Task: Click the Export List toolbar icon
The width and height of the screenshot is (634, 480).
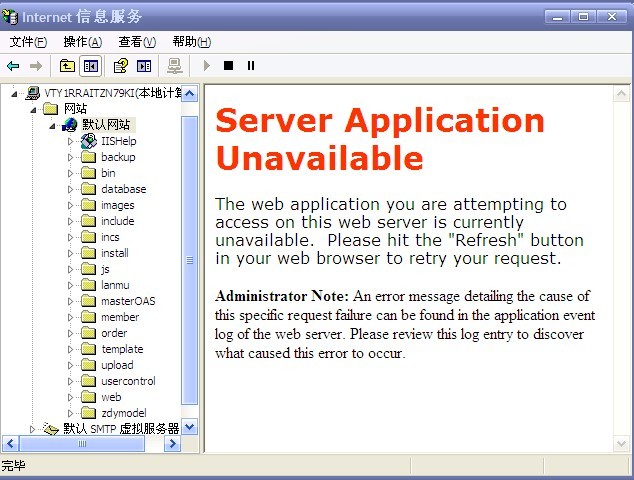Action: [x=144, y=66]
